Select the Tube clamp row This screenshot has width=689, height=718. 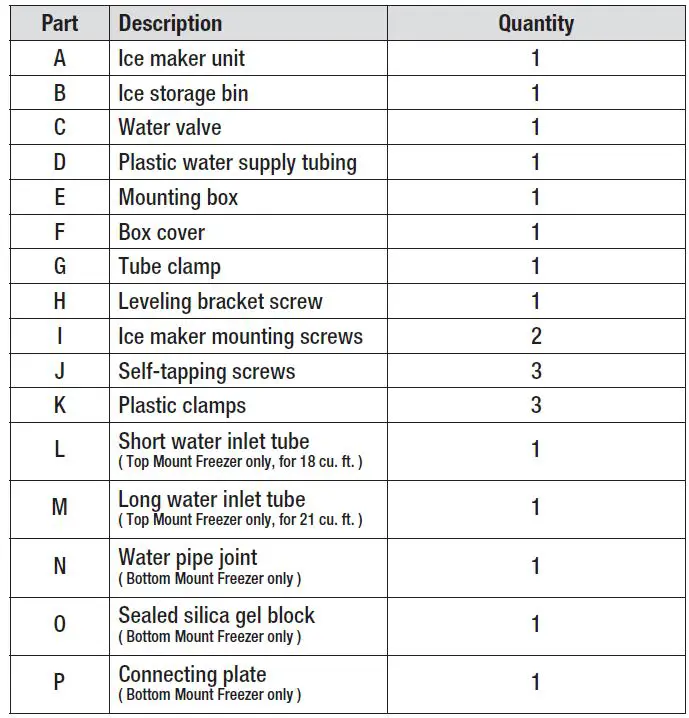[x=169, y=266]
